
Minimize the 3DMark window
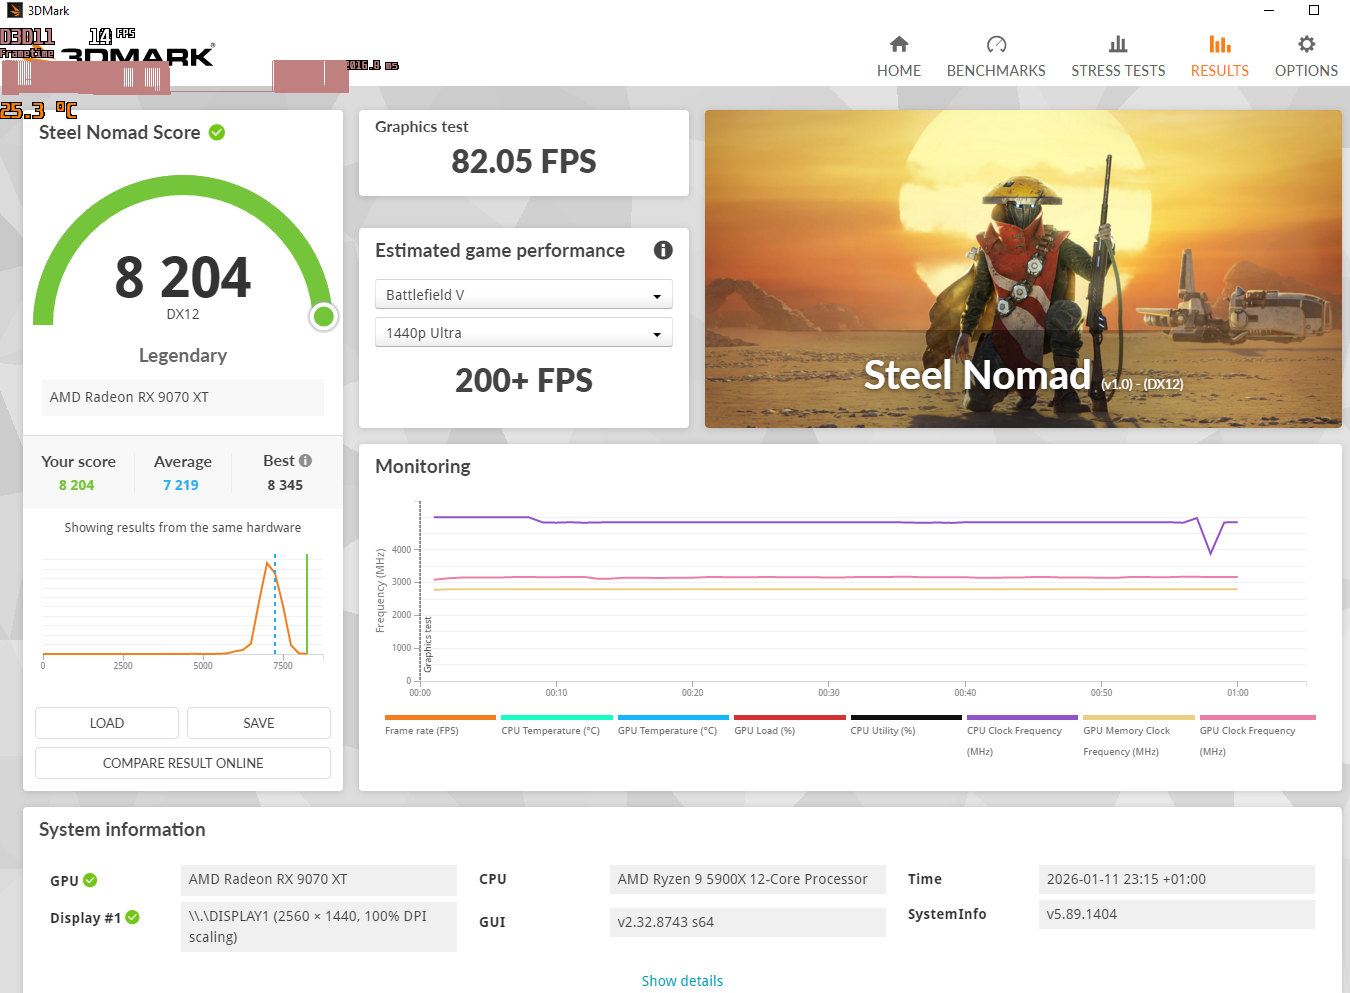point(1269,10)
